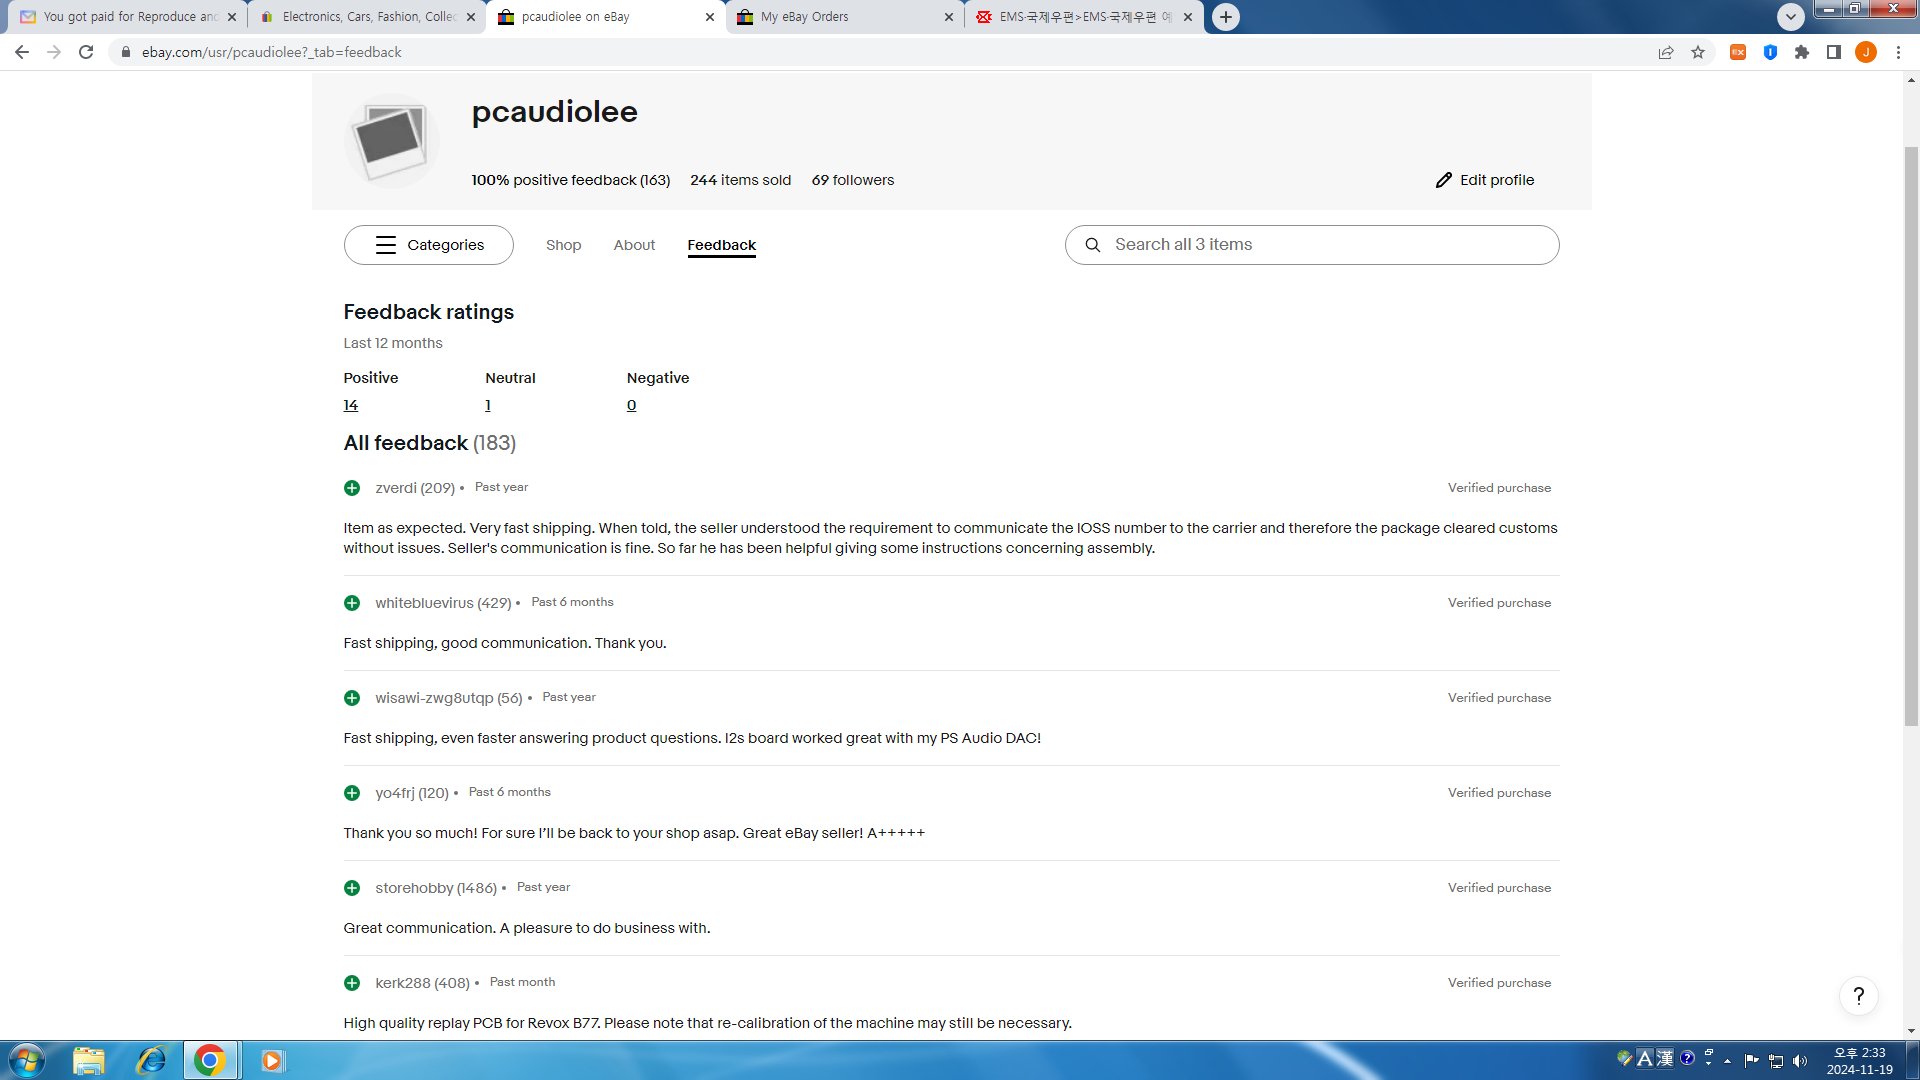Image resolution: width=1920 pixels, height=1080 pixels.
Task: Open Windows Explorer from the taskbar
Action: (88, 1060)
